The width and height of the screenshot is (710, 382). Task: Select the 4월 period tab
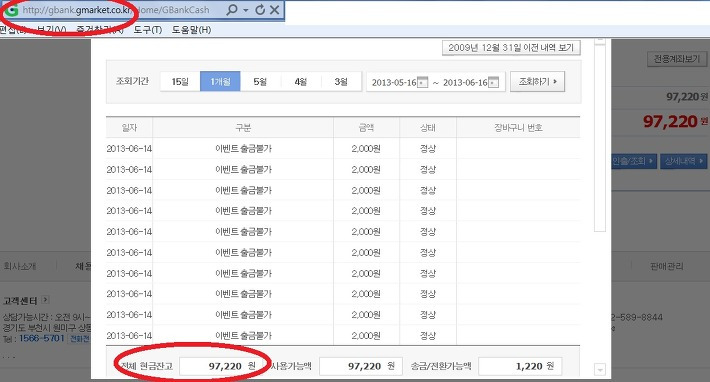click(301, 82)
